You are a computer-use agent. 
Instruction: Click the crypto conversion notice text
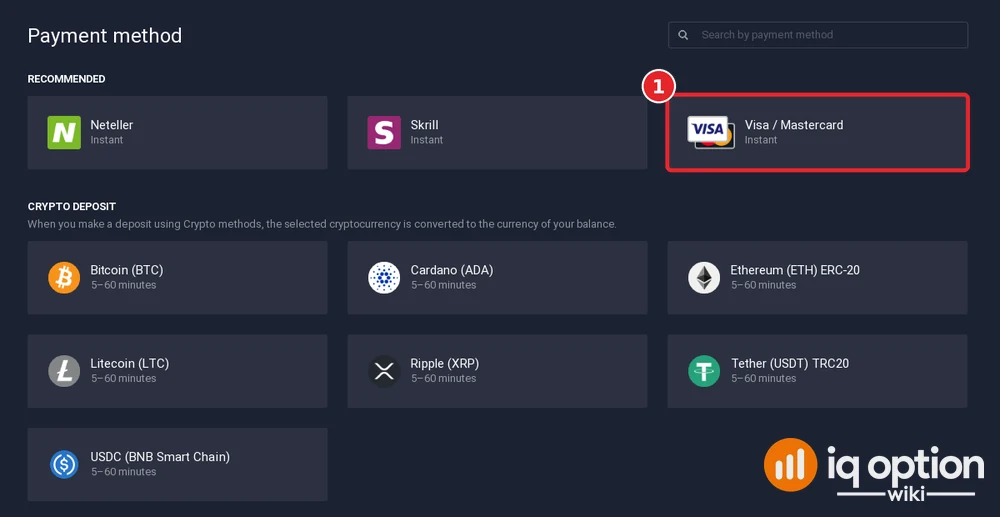[x=322, y=224]
